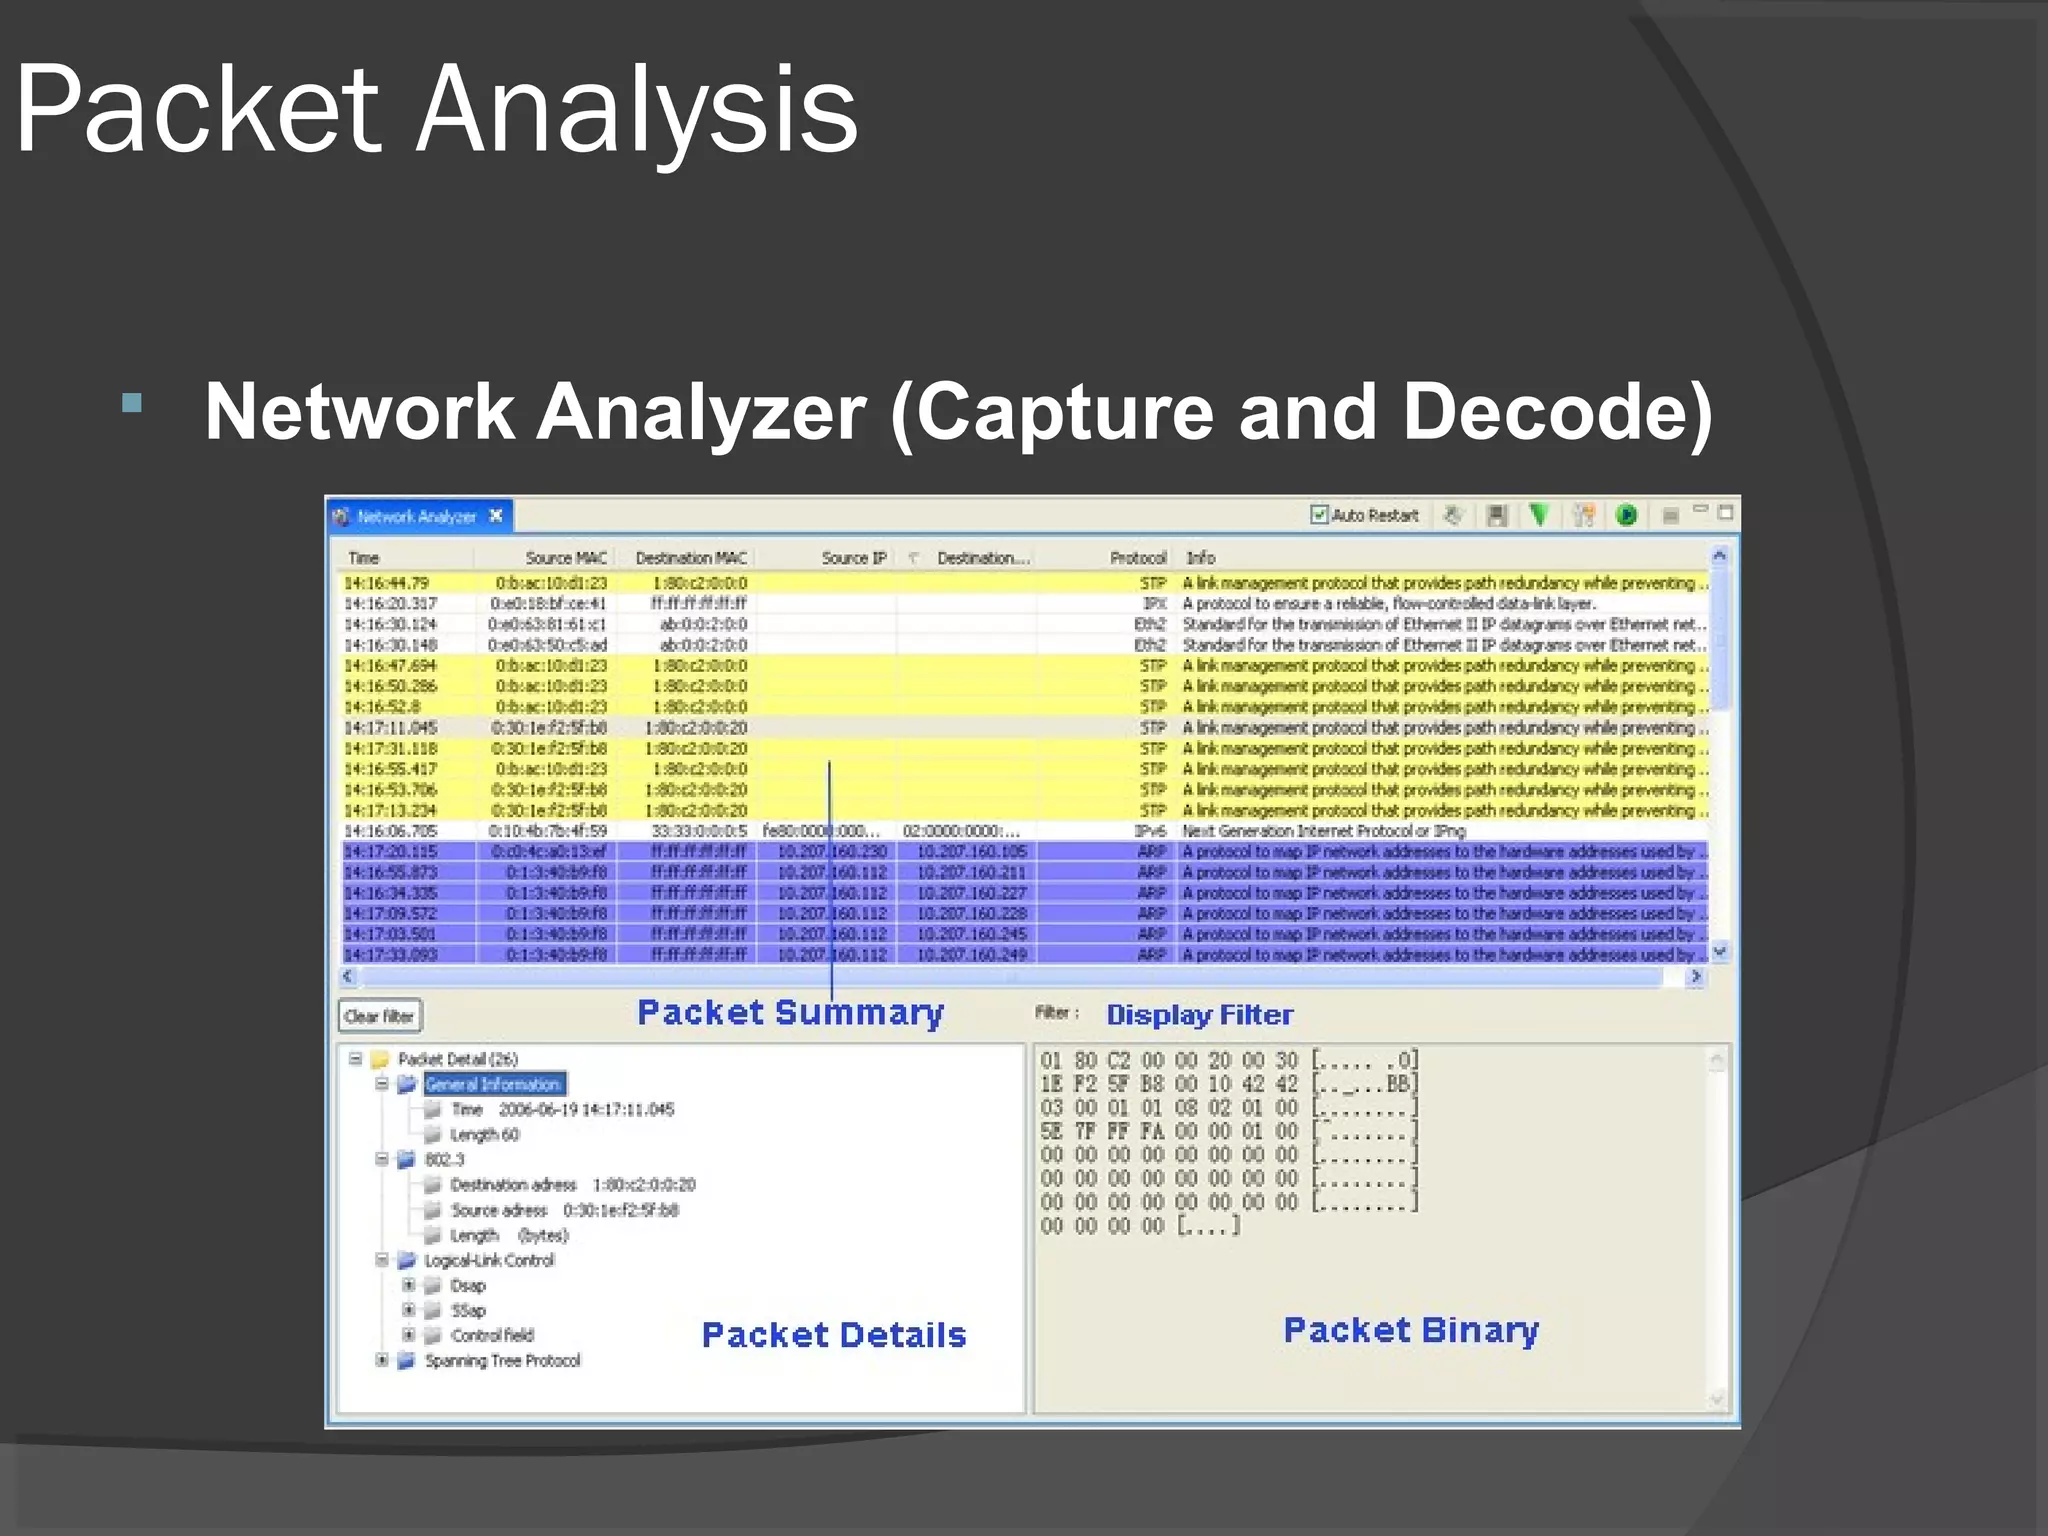This screenshot has height=1536, width=2048.
Task: Sort by Protocol column header
Action: [1105, 558]
